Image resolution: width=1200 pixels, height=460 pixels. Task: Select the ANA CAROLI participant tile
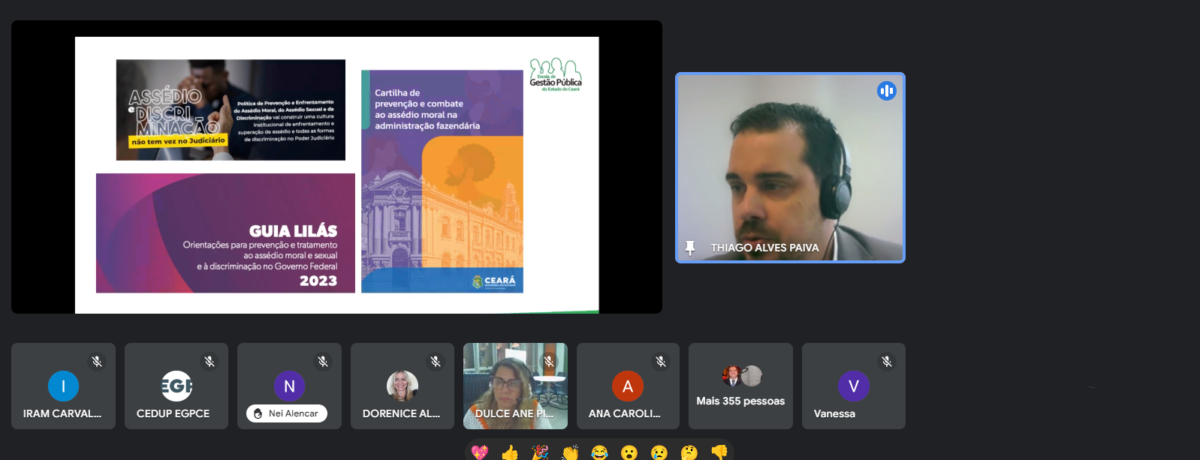(x=628, y=386)
